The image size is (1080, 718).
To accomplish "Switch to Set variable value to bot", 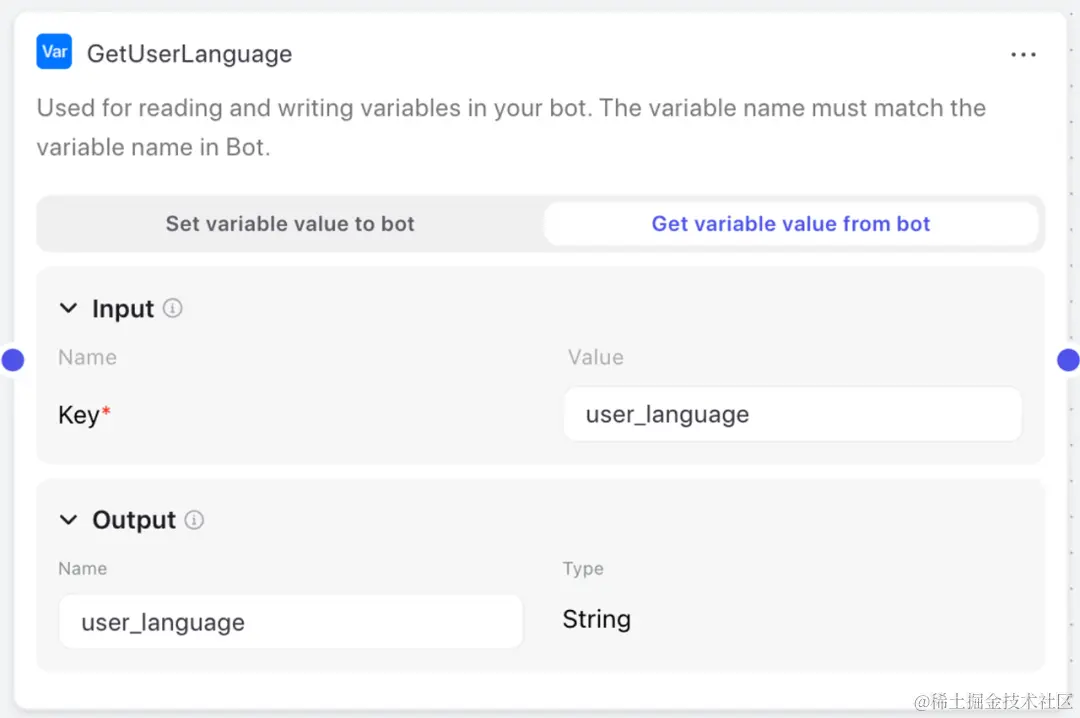I will click(290, 224).
